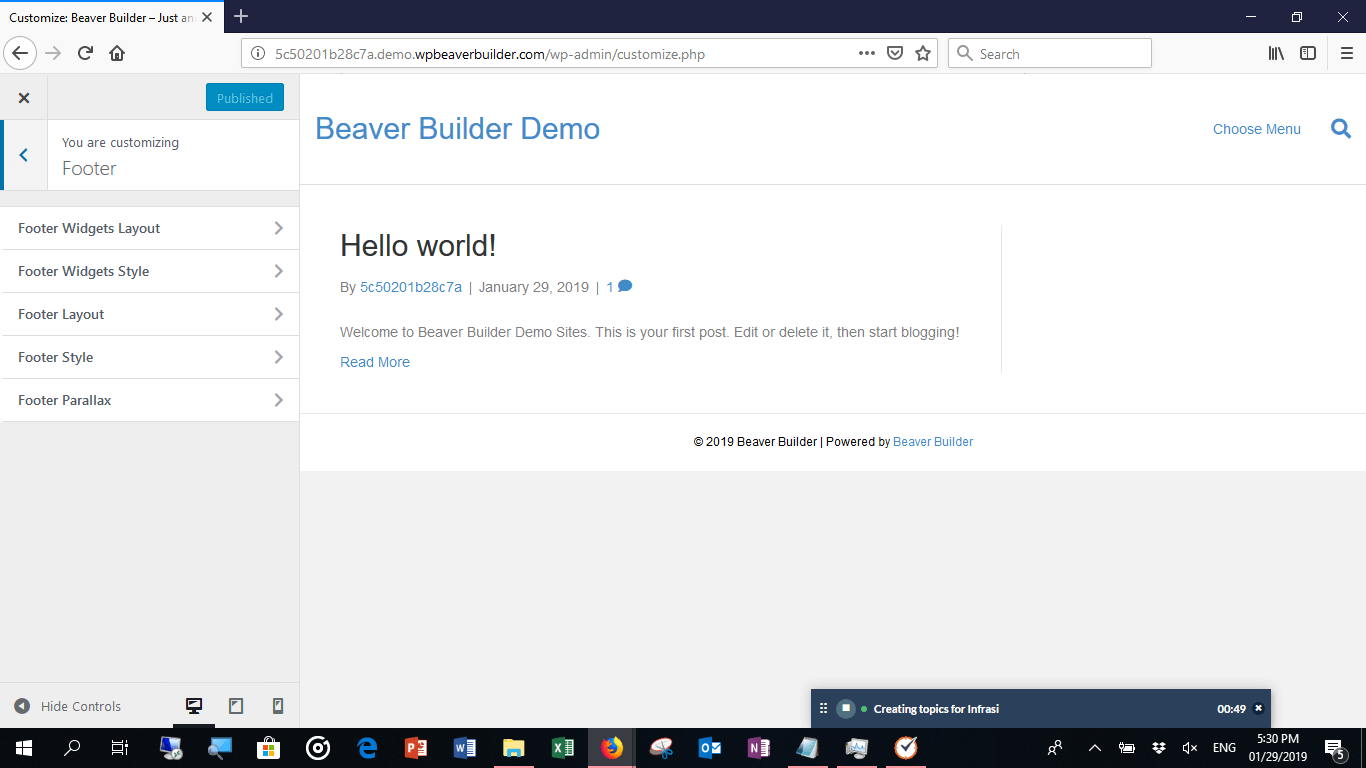
Task: Expand Footer Widgets Layout settings
Action: coord(150,228)
